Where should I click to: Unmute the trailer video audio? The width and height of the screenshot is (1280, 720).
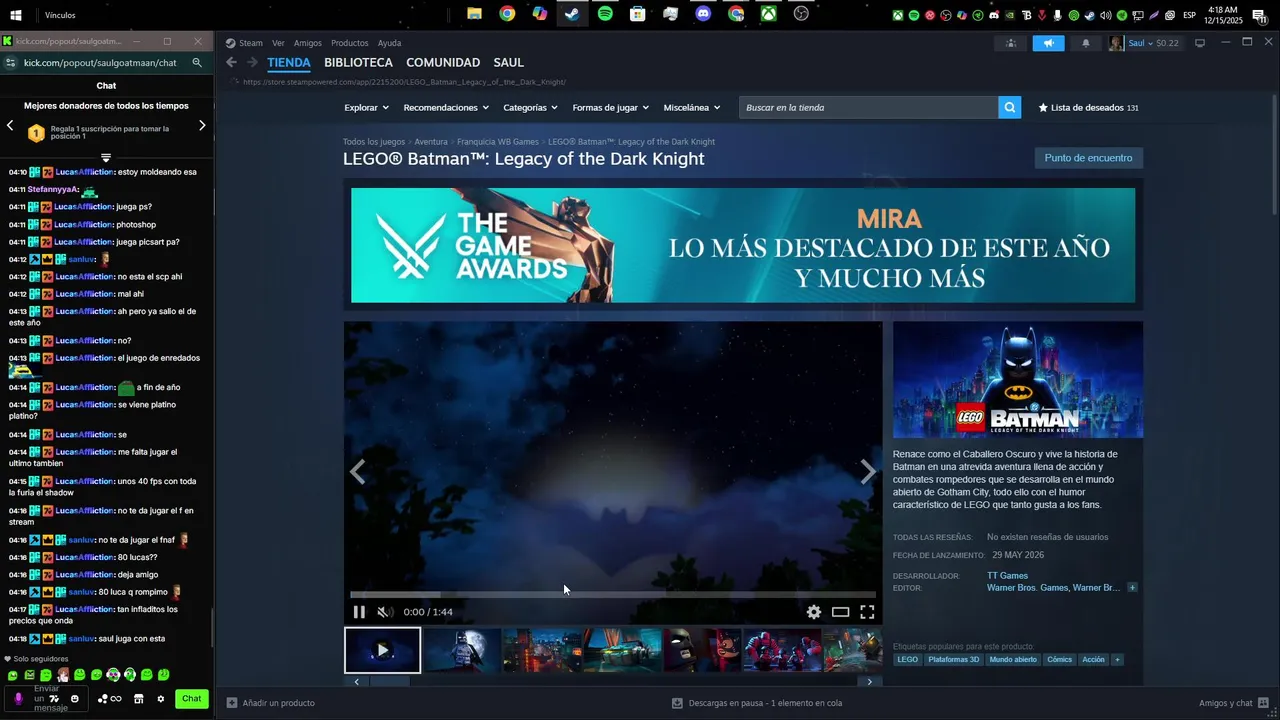[385, 612]
